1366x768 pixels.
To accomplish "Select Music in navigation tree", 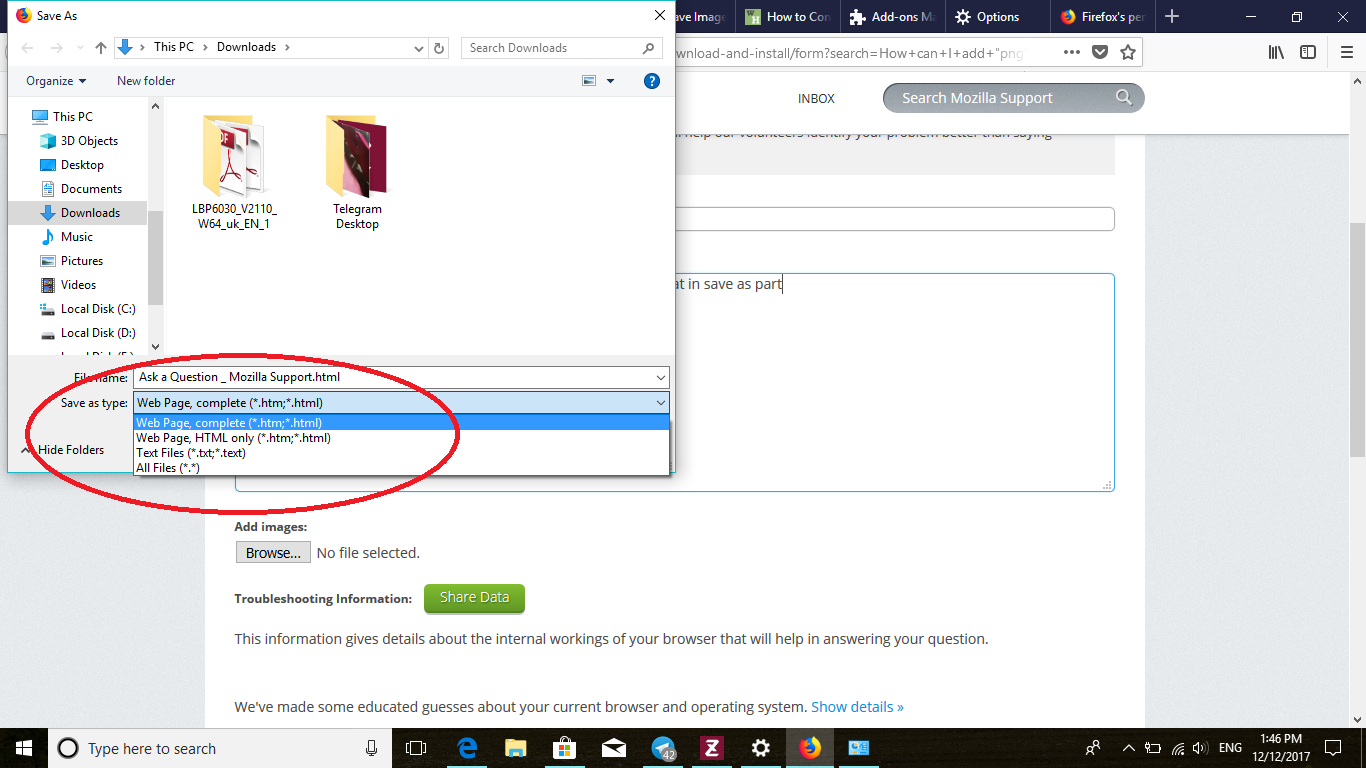I will coord(76,237).
